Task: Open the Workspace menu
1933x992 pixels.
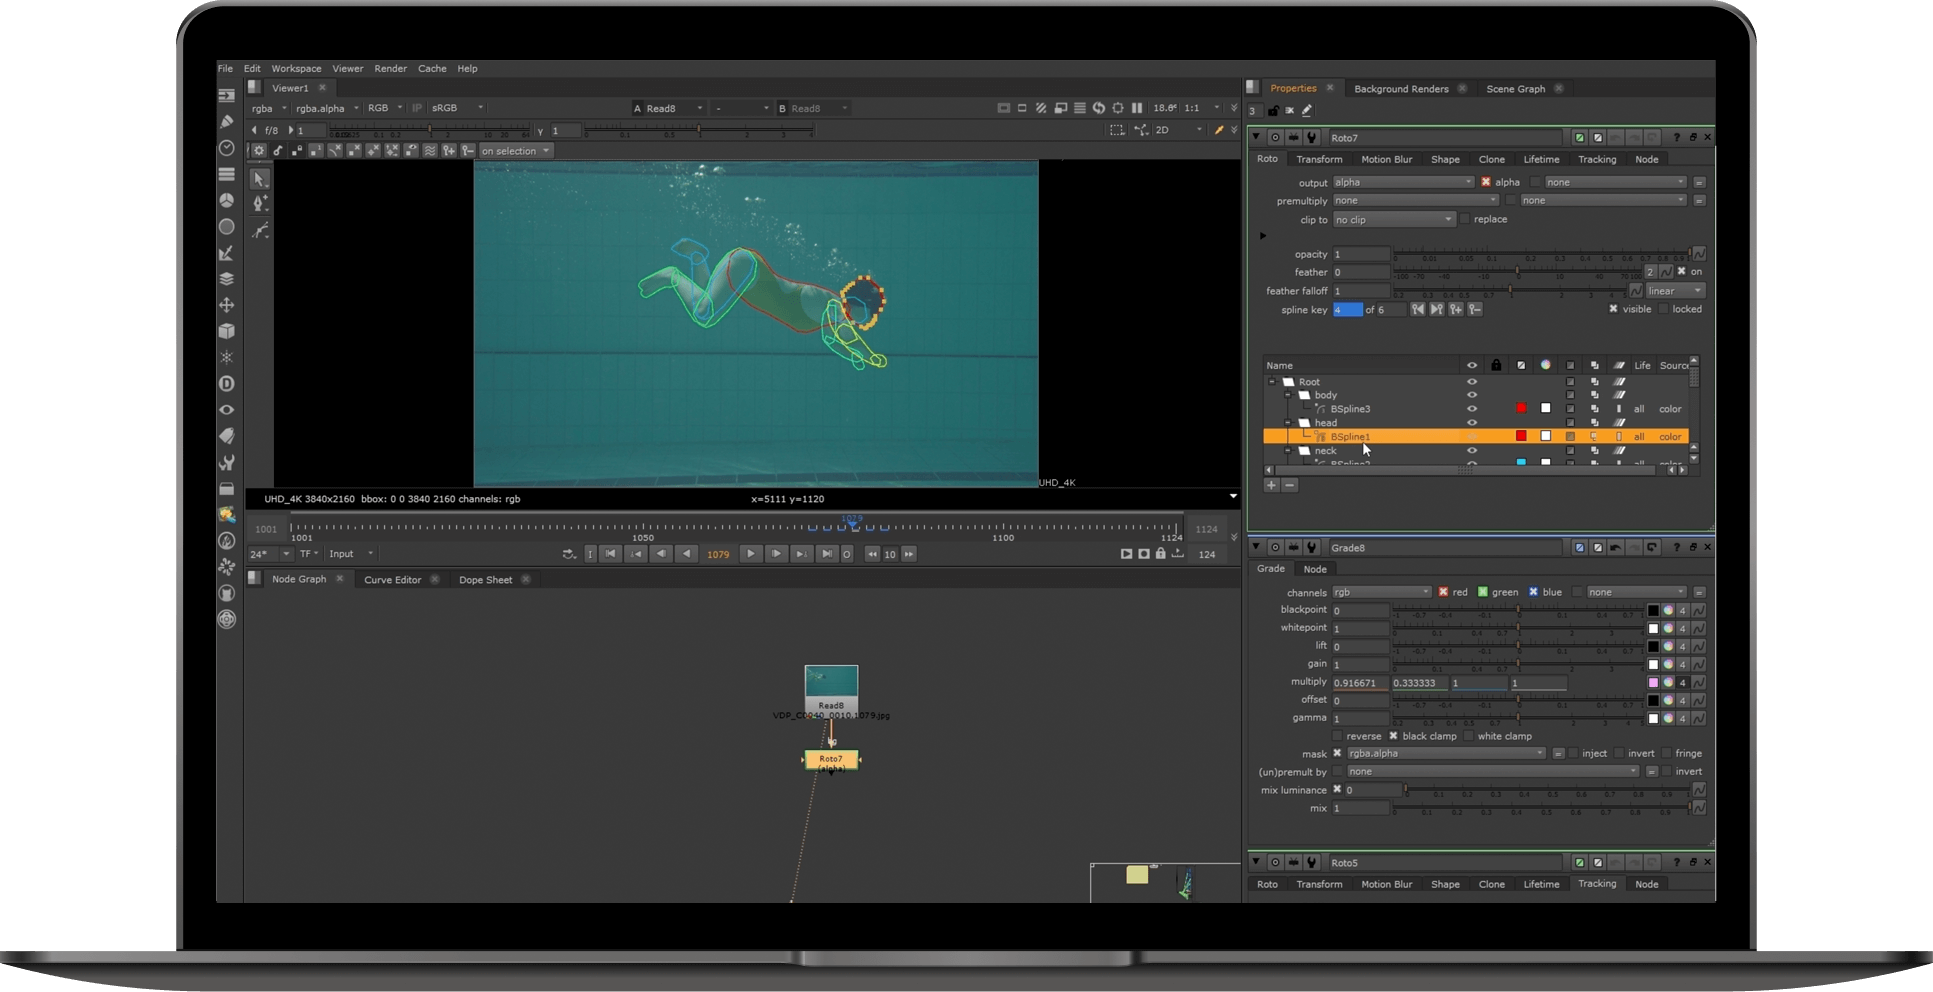Action: (296, 69)
